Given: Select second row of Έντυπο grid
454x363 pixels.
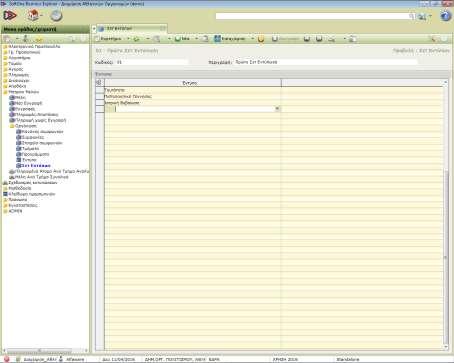Looking at the screenshot, I should click(x=193, y=96).
